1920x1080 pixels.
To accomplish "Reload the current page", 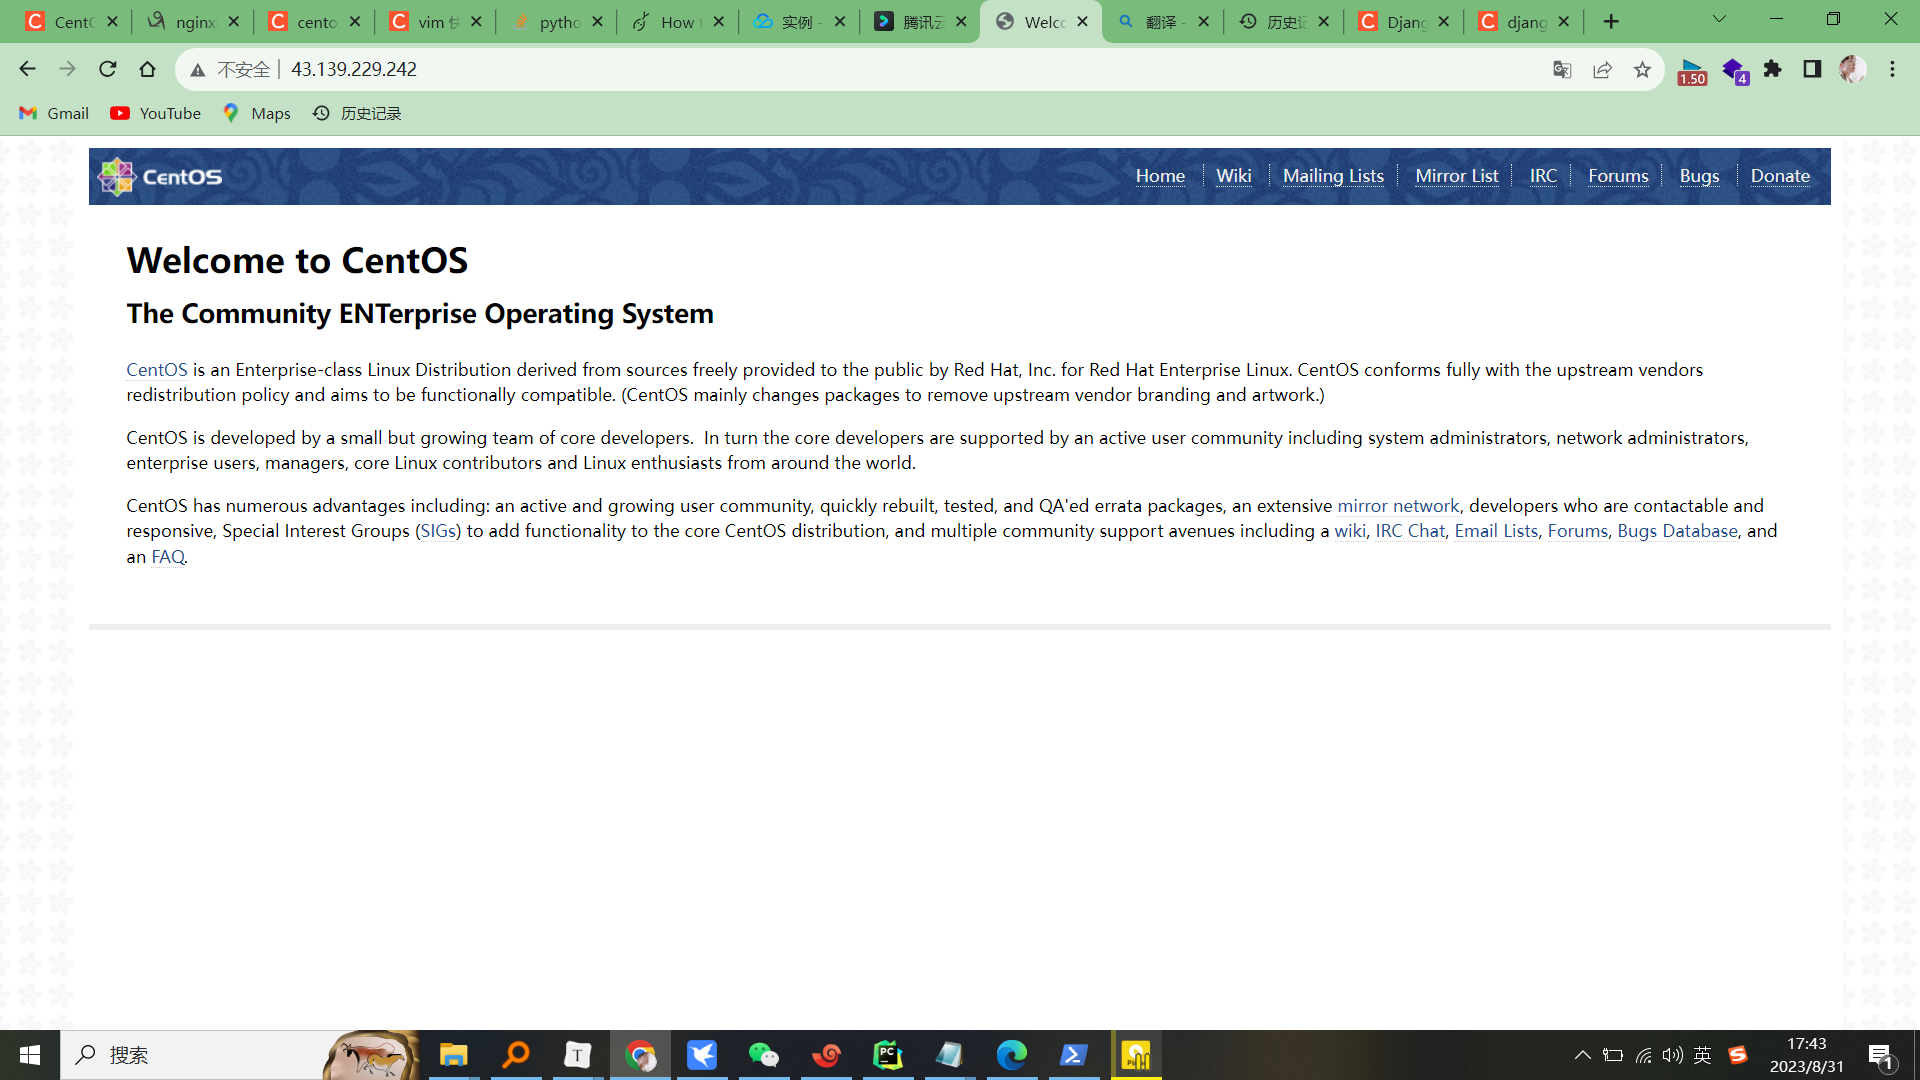I will click(x=107, y=69).
